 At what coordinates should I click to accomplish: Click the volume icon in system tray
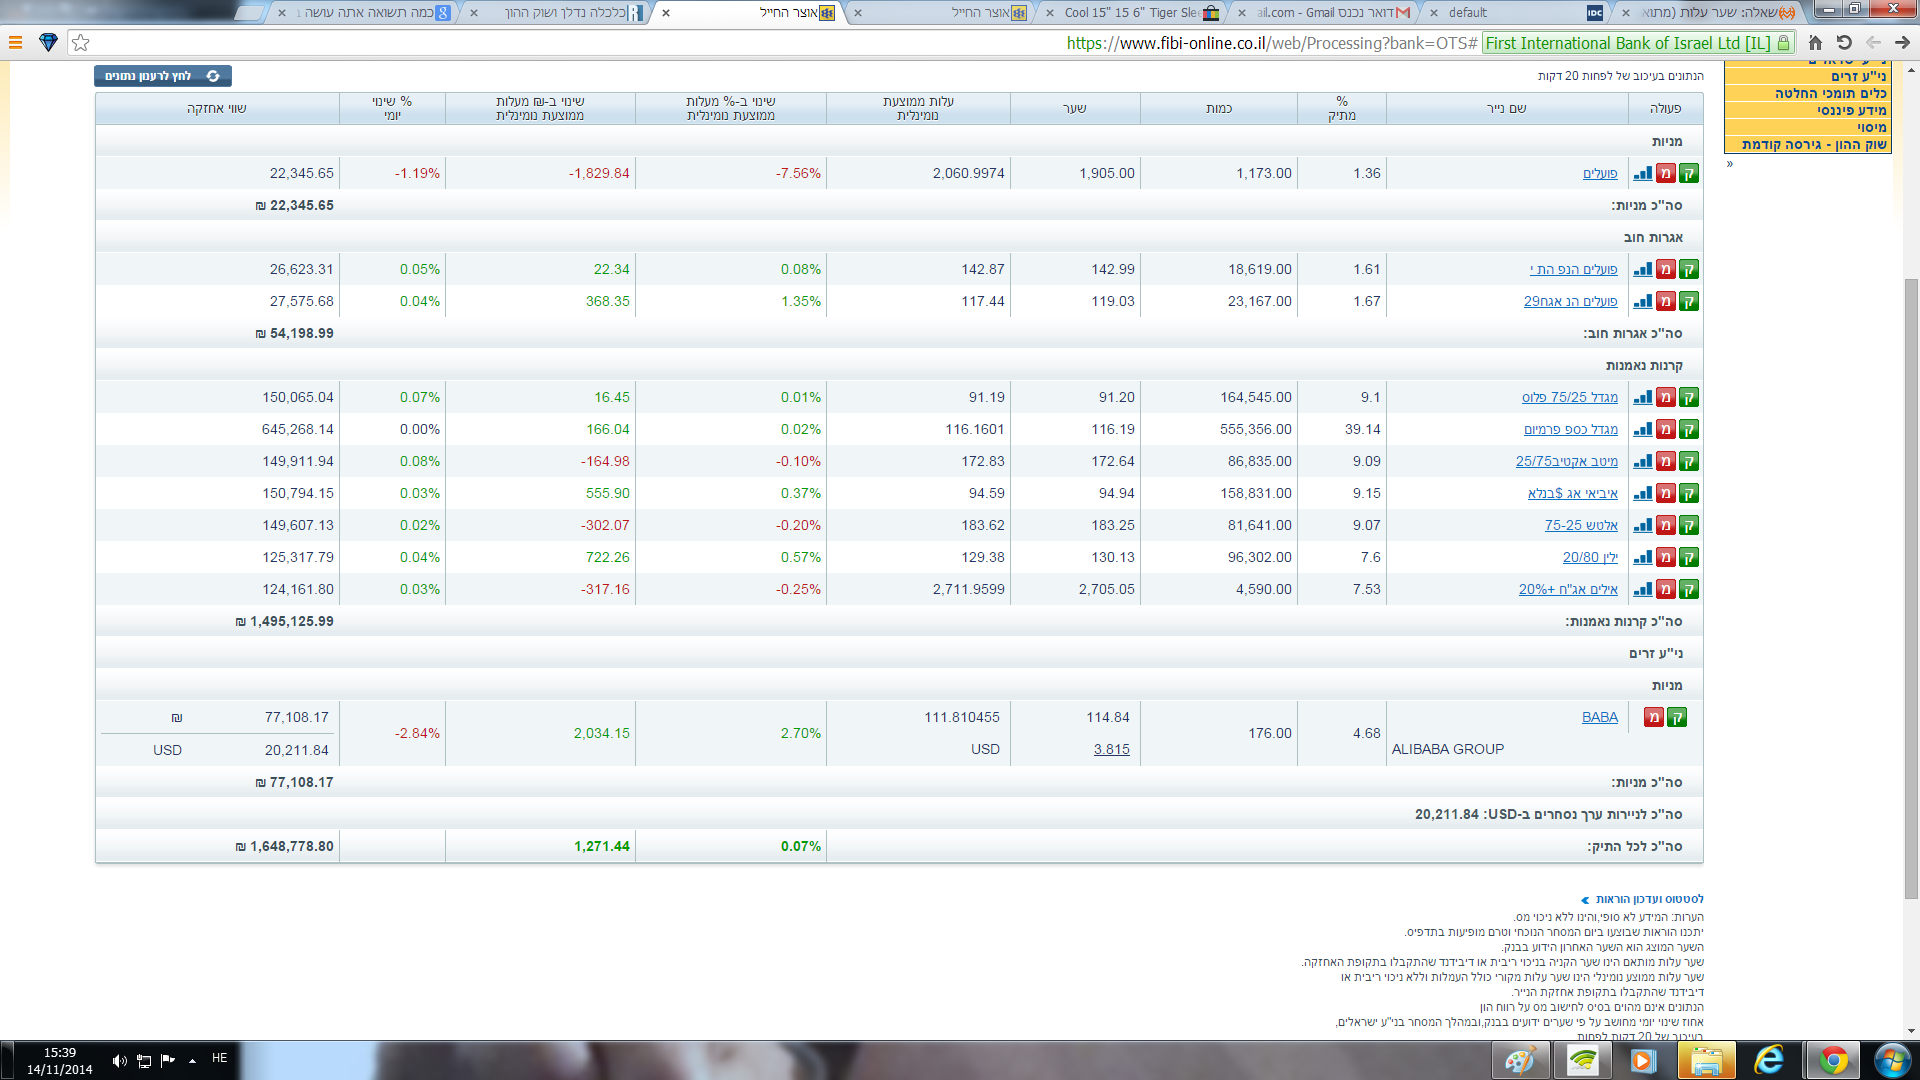(119, 1061)
